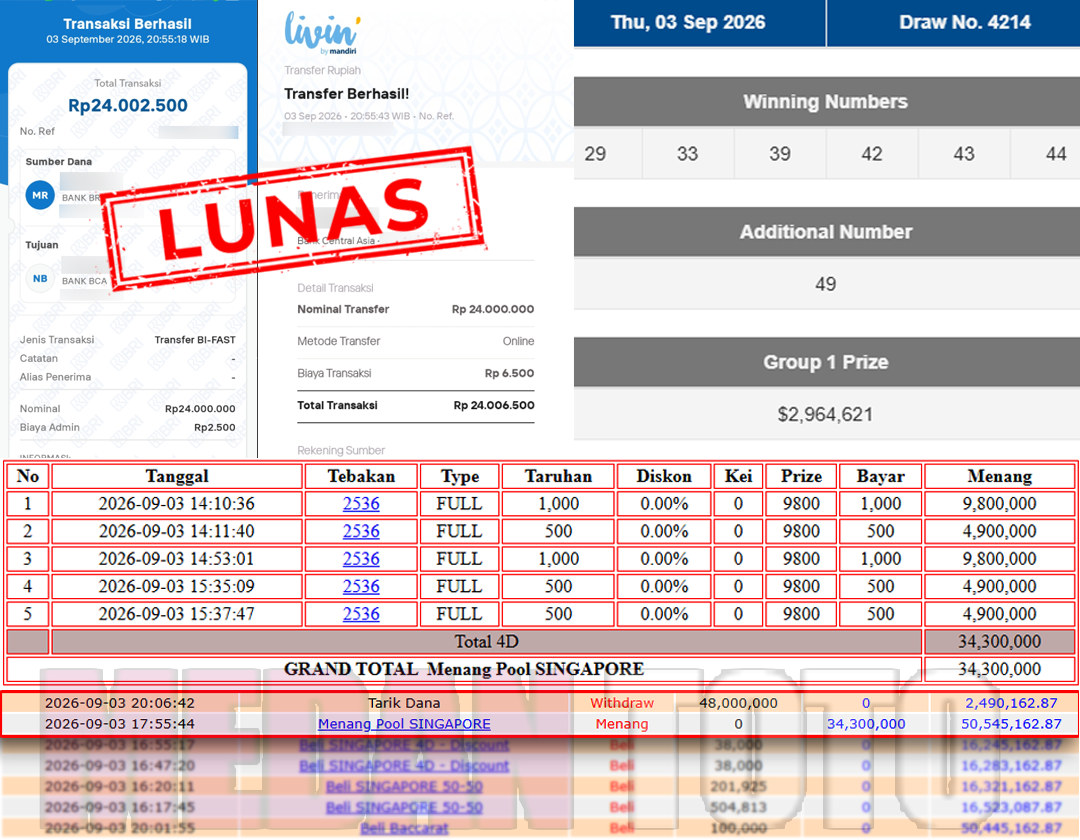Viewport: 1080px width, 840px height.
Task: Click Transfer BI-FAST transaction type
Action: pyautogui.click(x=195, y=339)
